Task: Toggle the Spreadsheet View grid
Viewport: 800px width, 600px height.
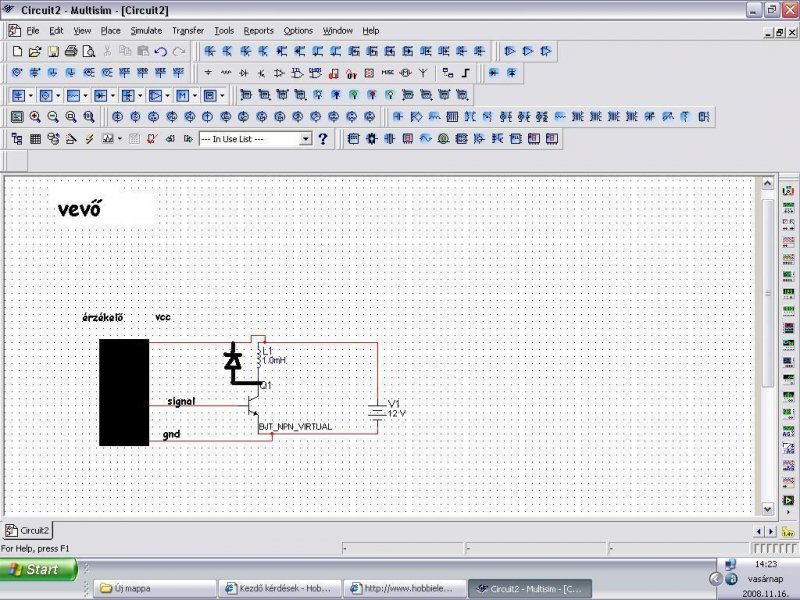Action: [35, 139]
